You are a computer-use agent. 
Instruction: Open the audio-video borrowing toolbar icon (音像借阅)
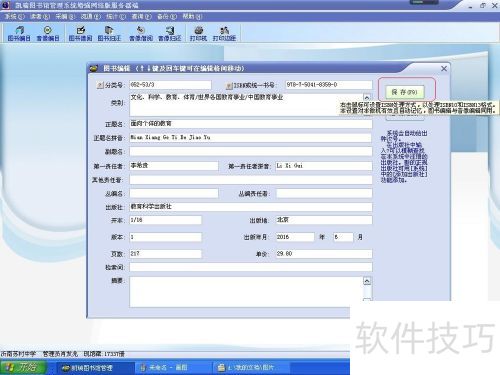tap(141, 34)
